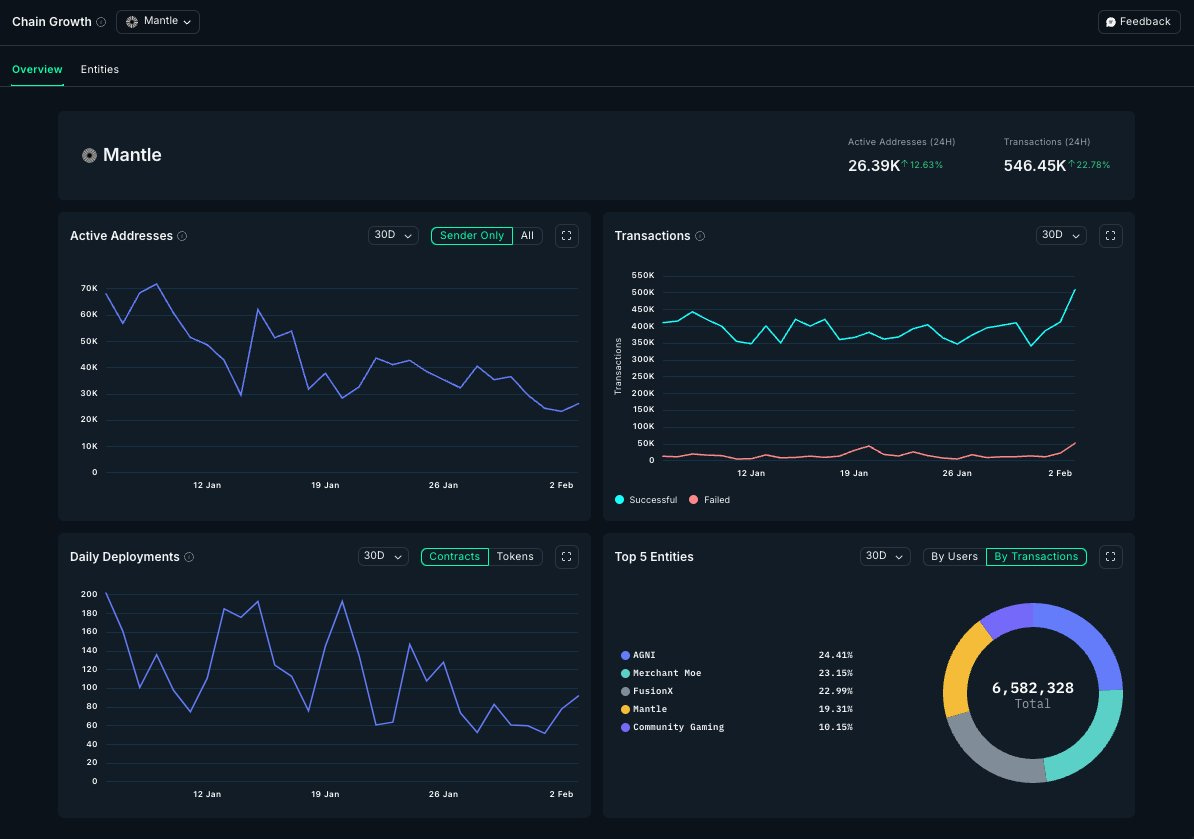Click the AGNI entity name
The image size is (1194, 839).
click(x=644, y=656)
